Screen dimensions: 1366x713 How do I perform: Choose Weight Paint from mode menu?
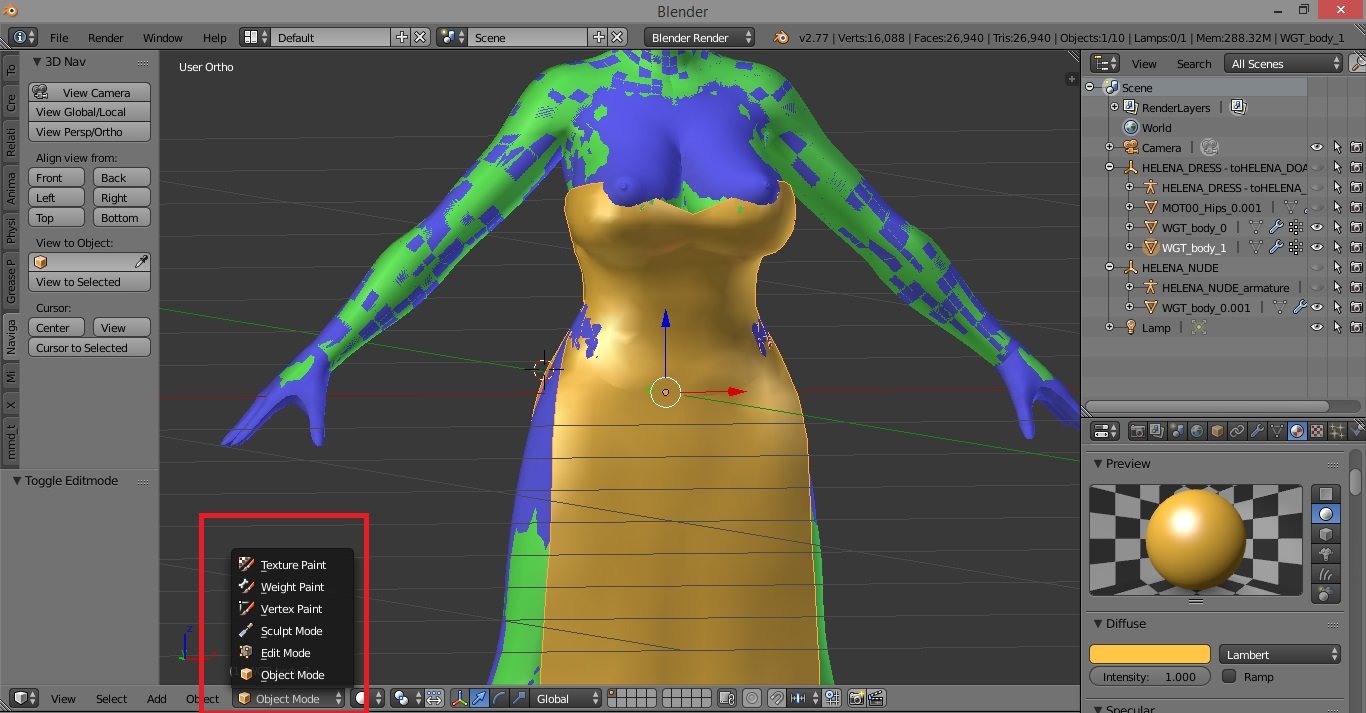[292, 587]
